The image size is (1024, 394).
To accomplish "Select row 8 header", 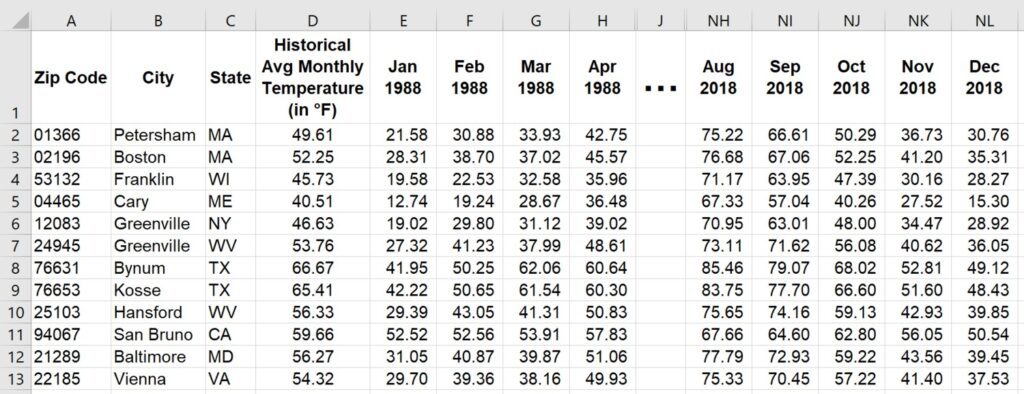I will pos(15,268).
